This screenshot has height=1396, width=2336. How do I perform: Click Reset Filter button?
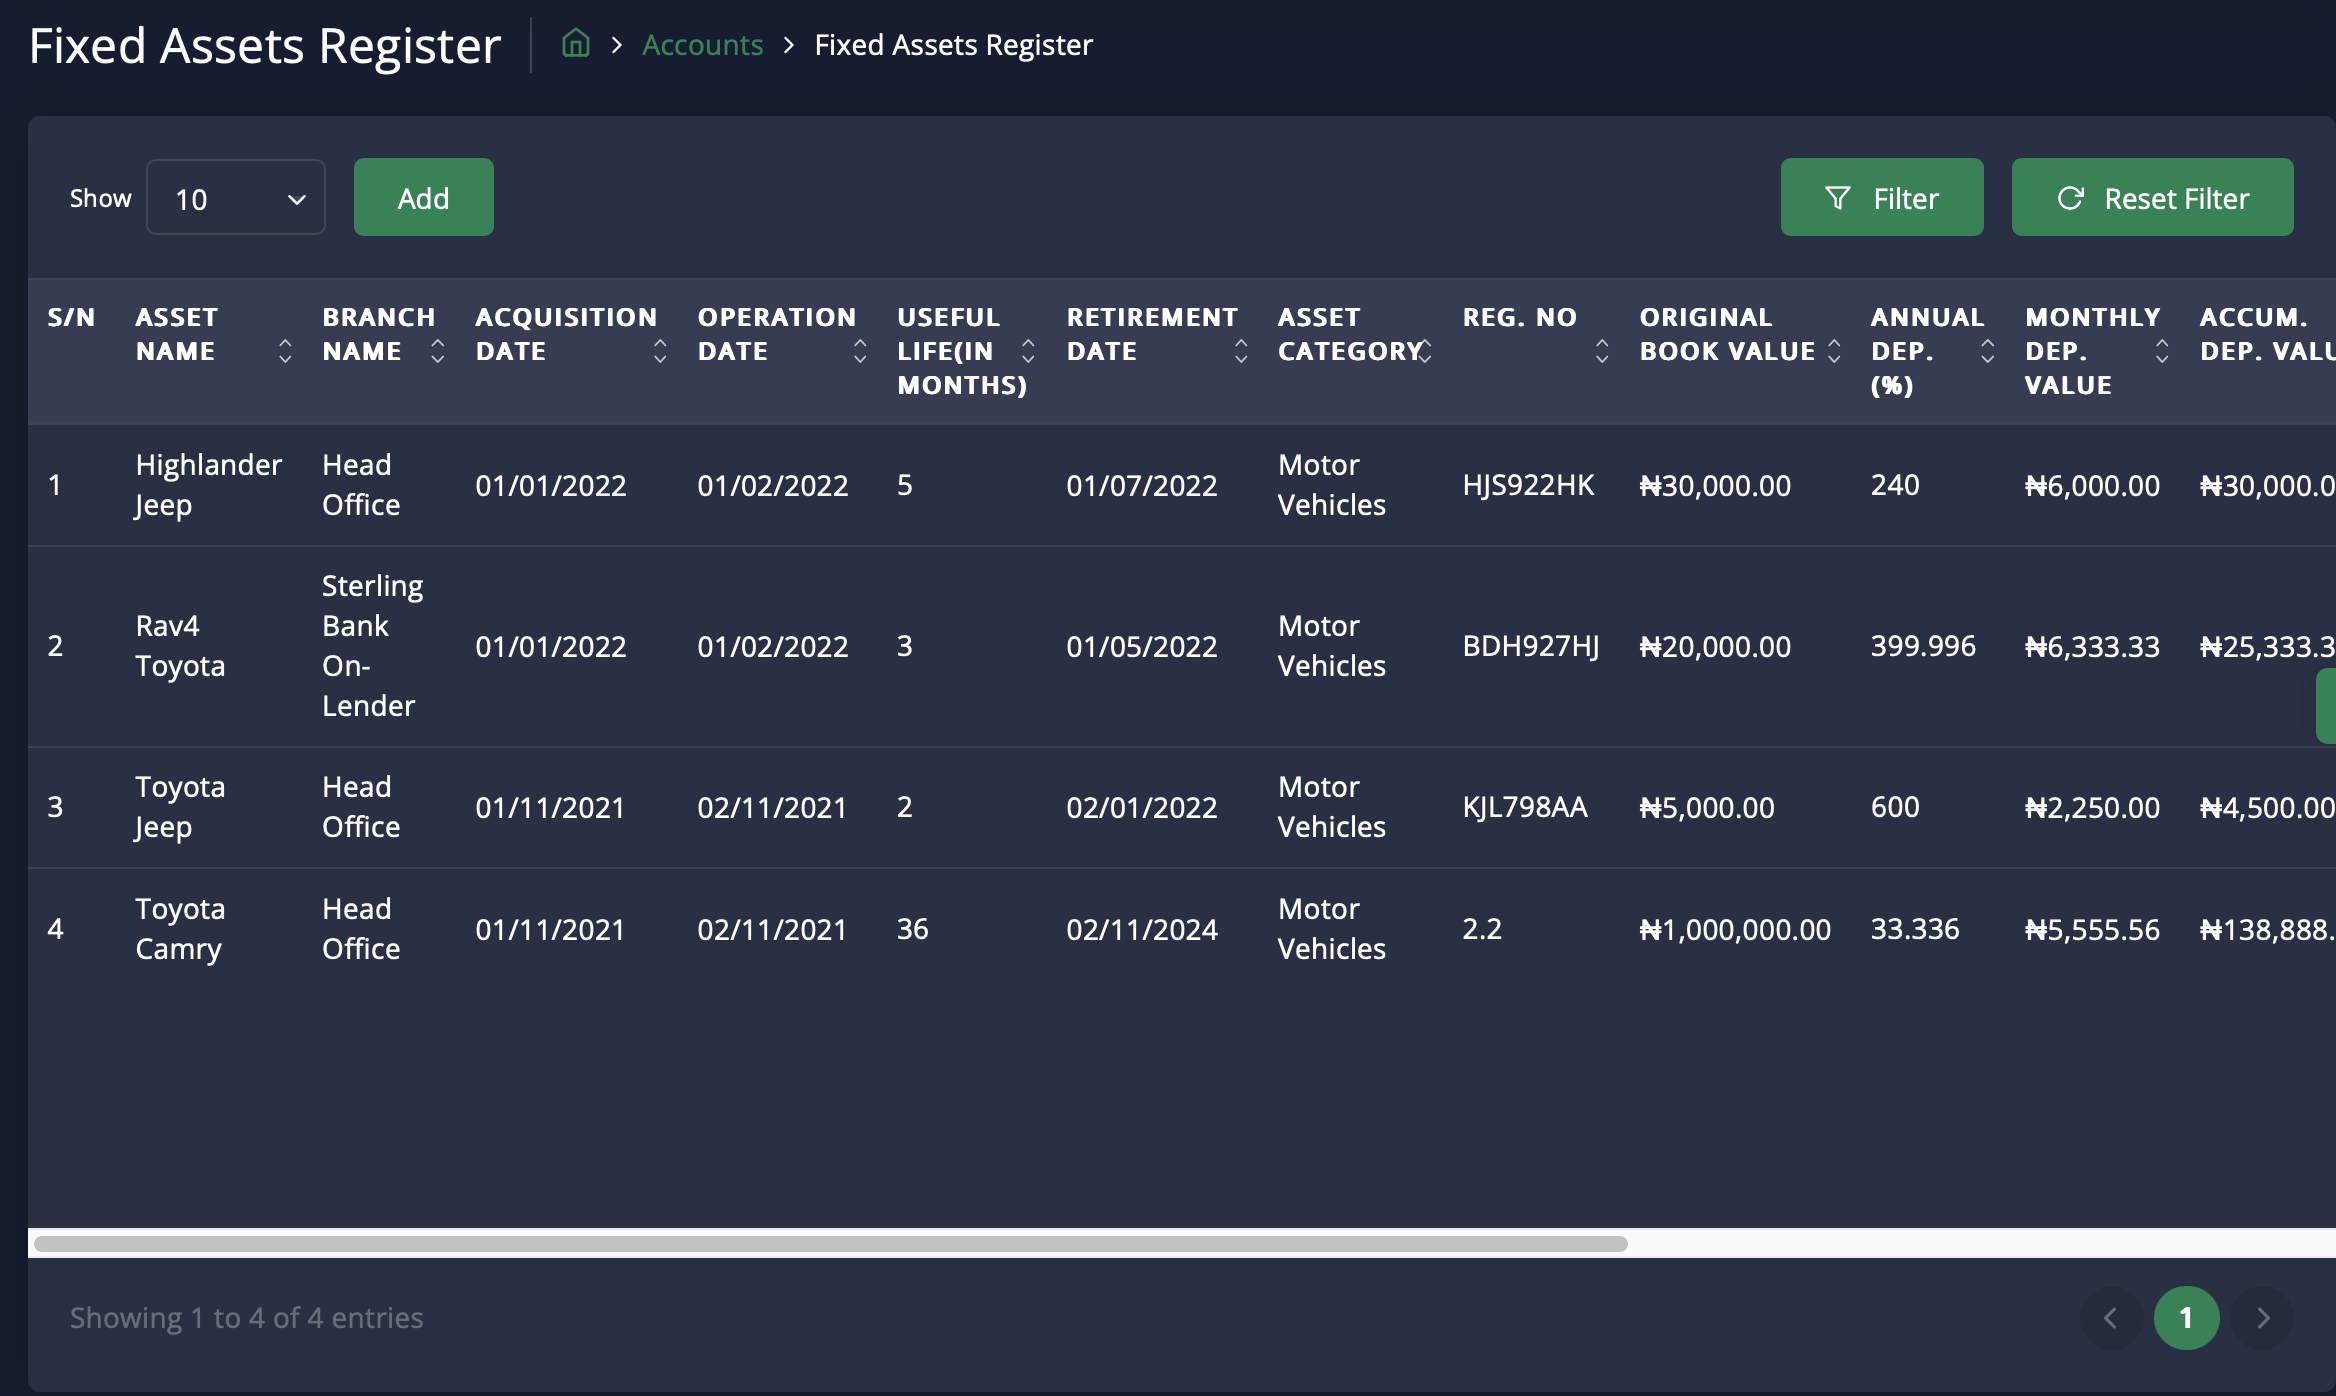(2152, 198)
